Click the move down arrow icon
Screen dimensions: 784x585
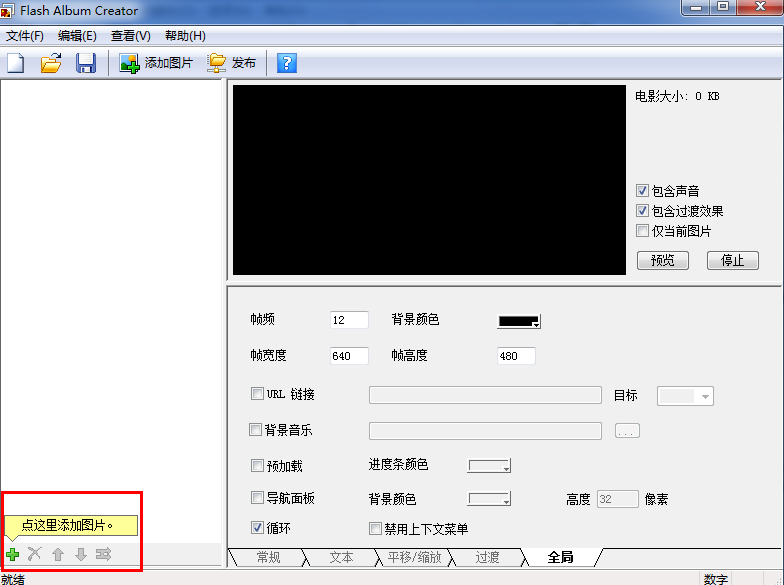[x=80, y=554]
